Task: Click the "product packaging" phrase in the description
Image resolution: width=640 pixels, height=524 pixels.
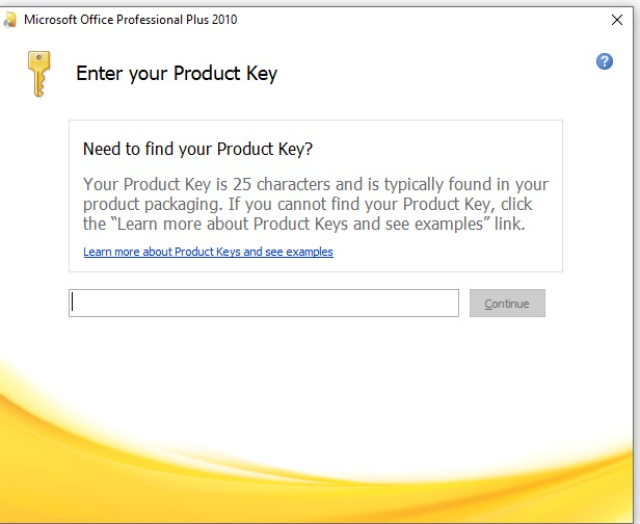Action: click(x=151, y=204)
